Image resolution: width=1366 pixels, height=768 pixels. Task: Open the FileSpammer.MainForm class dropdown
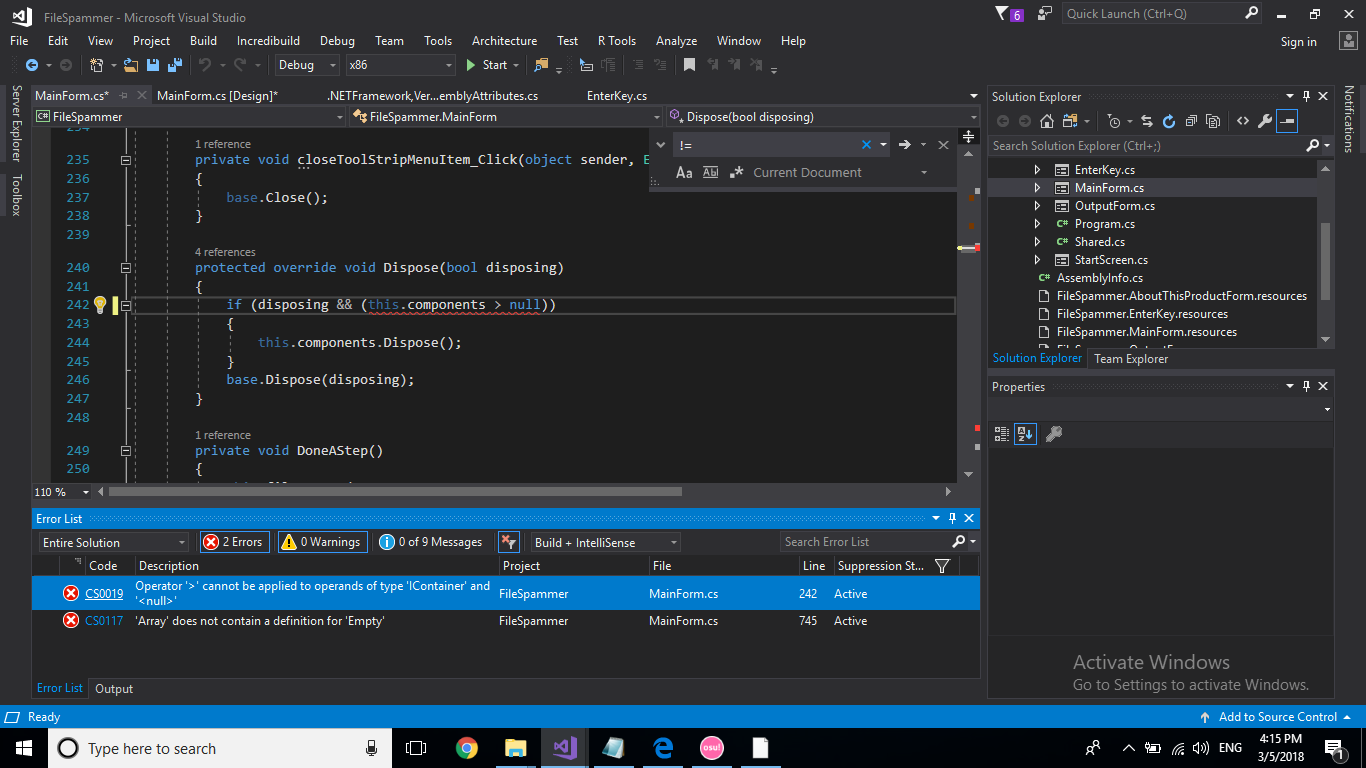[x=507, y=117]
